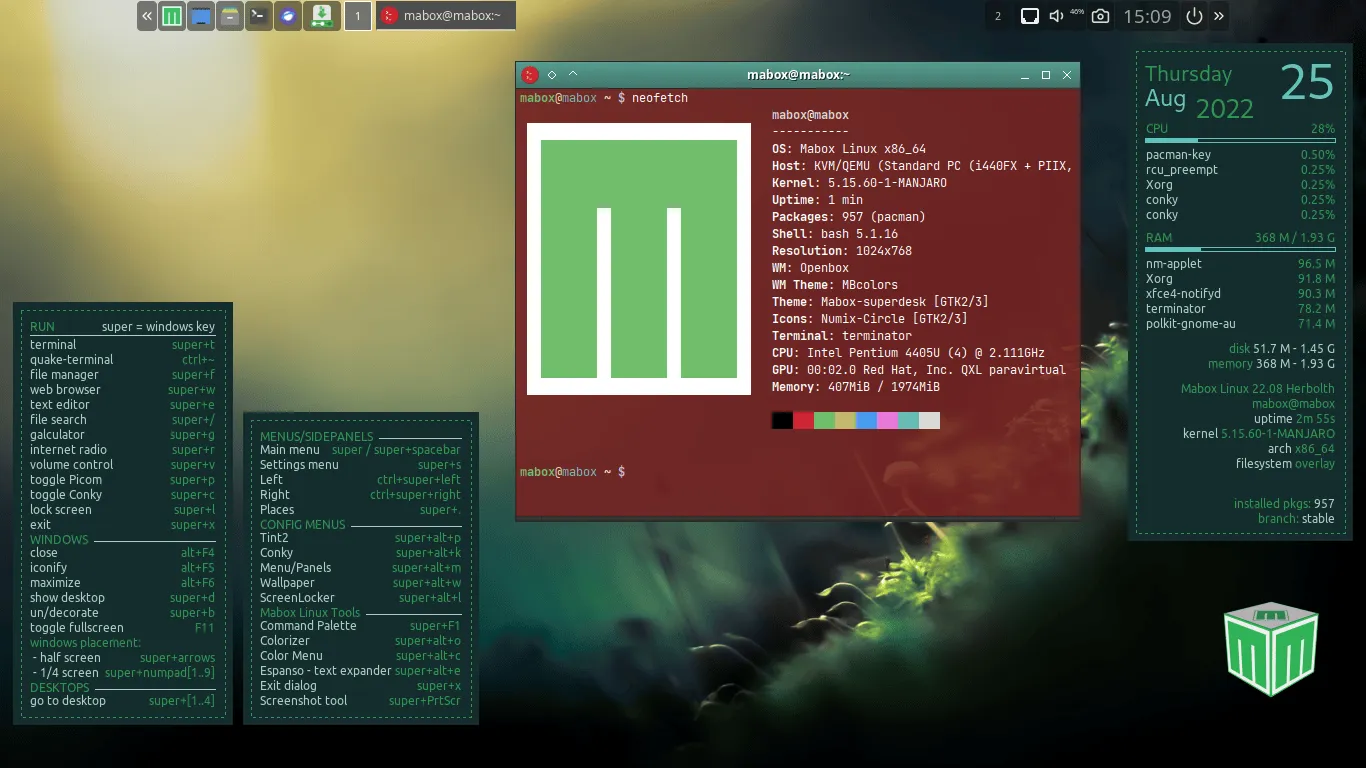Open the power button in the panel

[x=1194, y=16]
